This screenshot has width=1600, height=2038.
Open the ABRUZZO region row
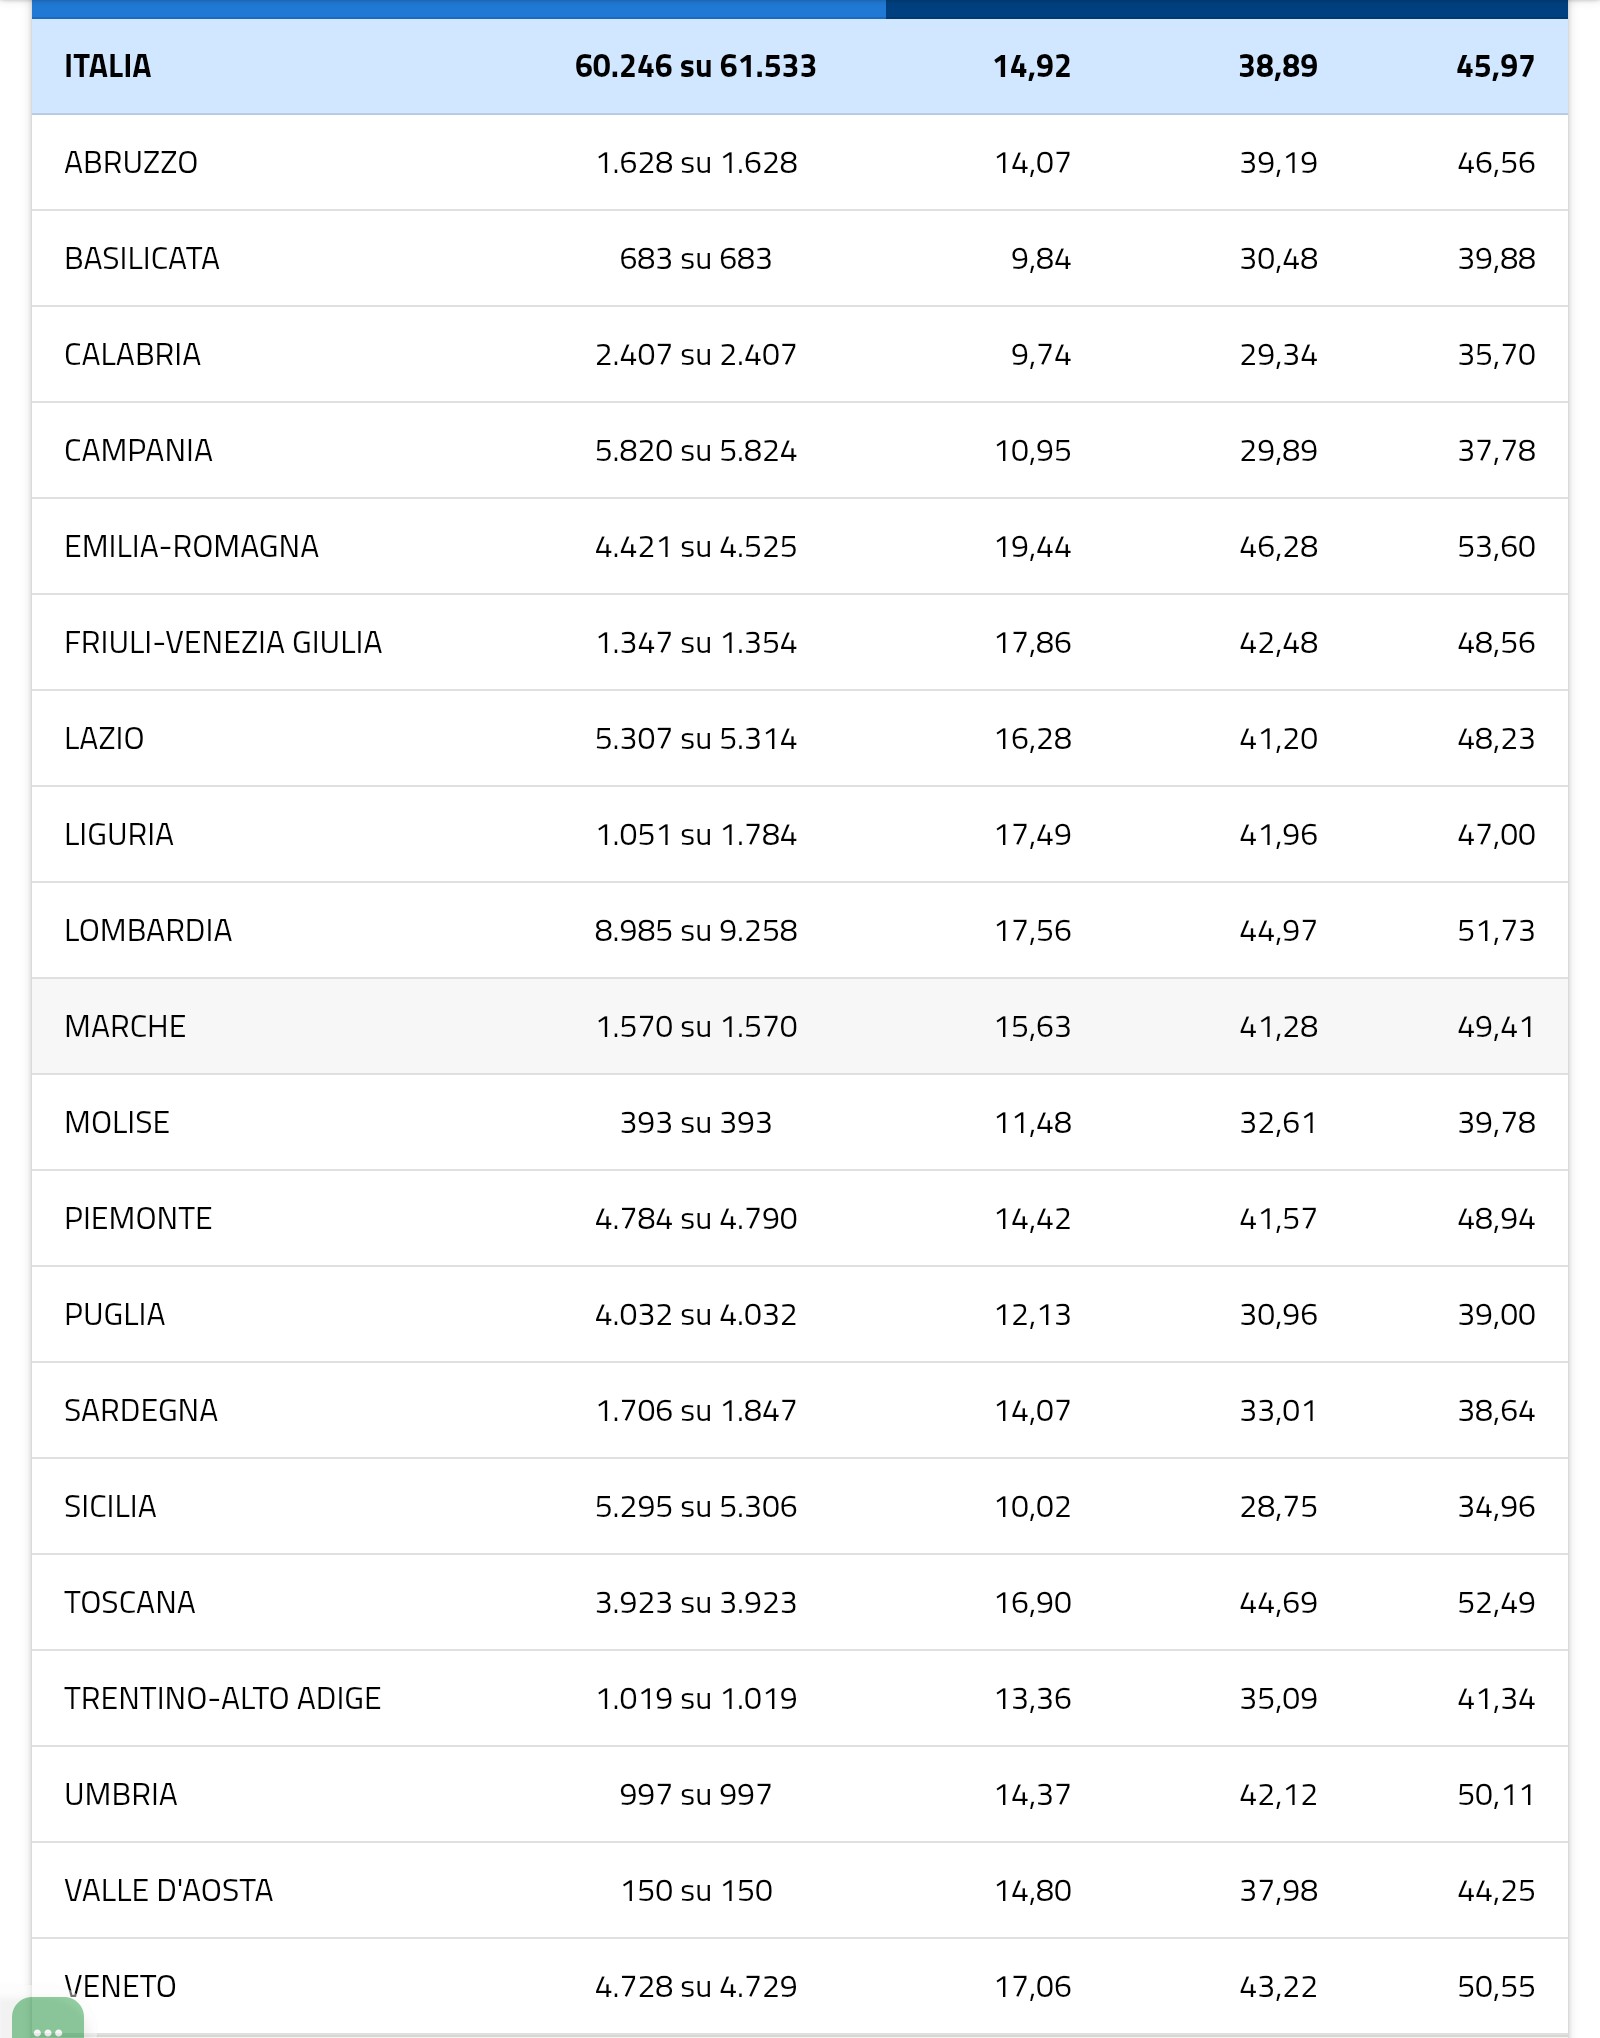[x=131, y=162]
